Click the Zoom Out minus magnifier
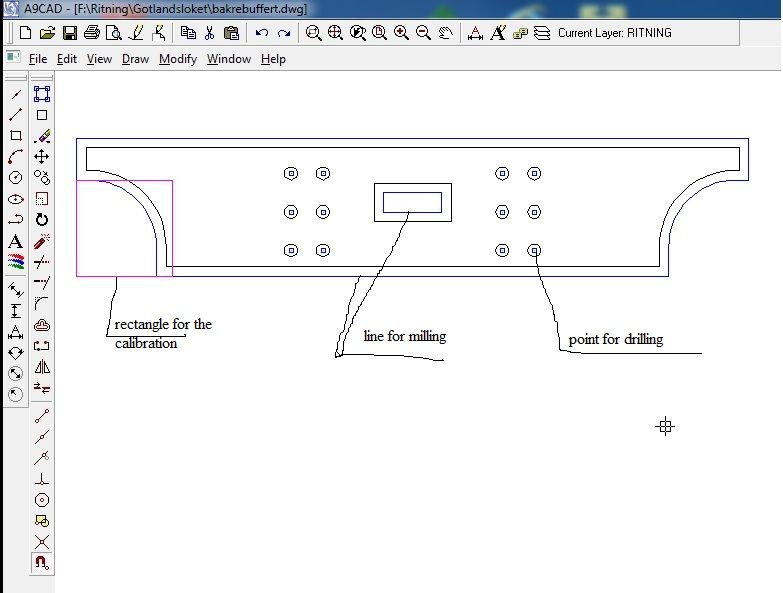This screenshot has width=783, height=593. tap(423, 33)
